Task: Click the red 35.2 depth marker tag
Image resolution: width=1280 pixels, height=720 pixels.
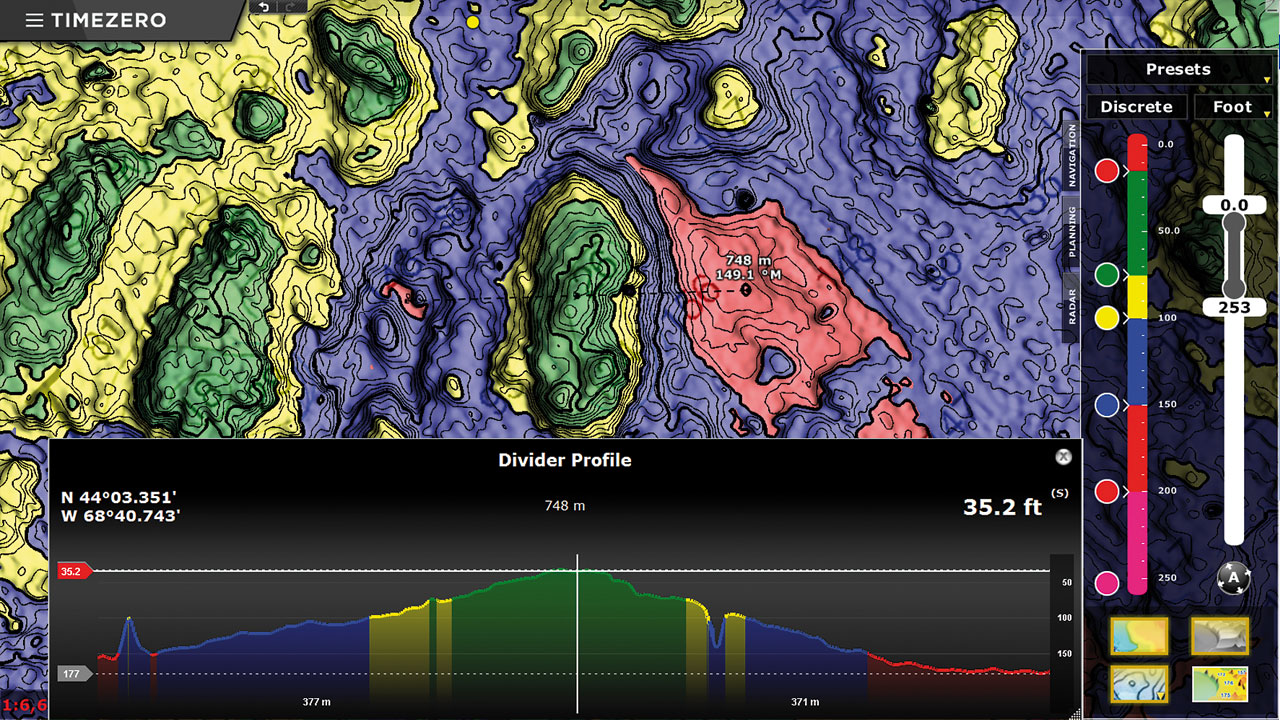Action: click(73, 572)
